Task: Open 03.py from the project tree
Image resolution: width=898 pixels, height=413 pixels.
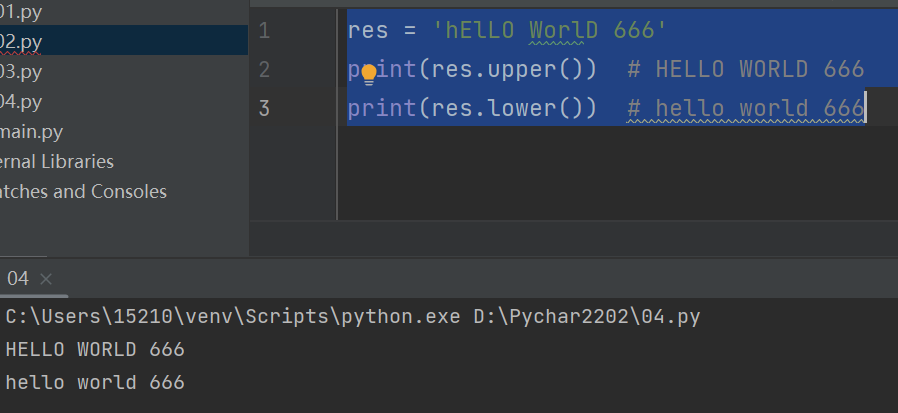Action: click(20, 71)
